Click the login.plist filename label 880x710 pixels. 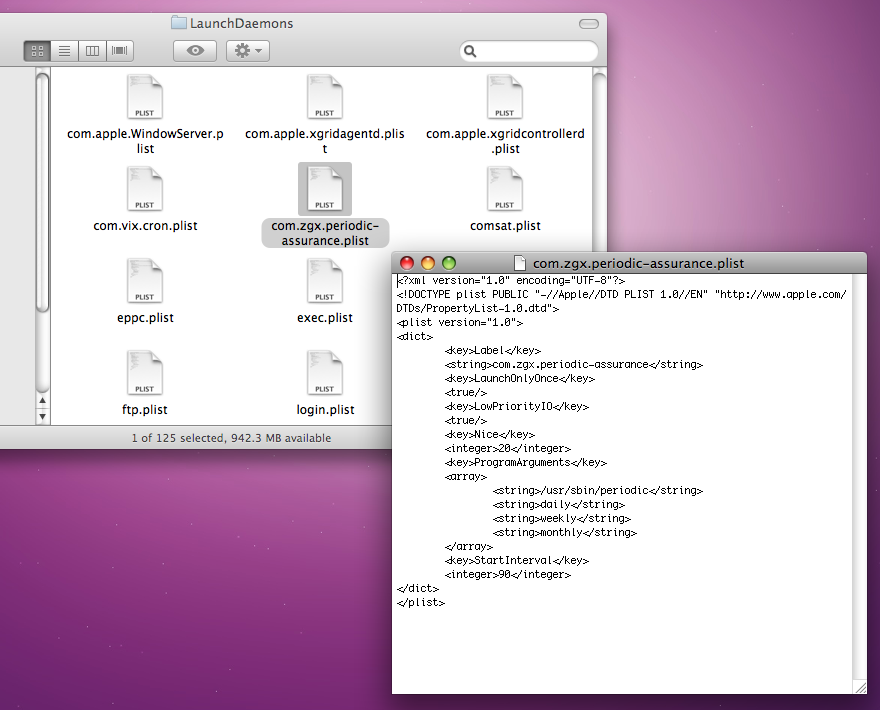pos(326,410)
